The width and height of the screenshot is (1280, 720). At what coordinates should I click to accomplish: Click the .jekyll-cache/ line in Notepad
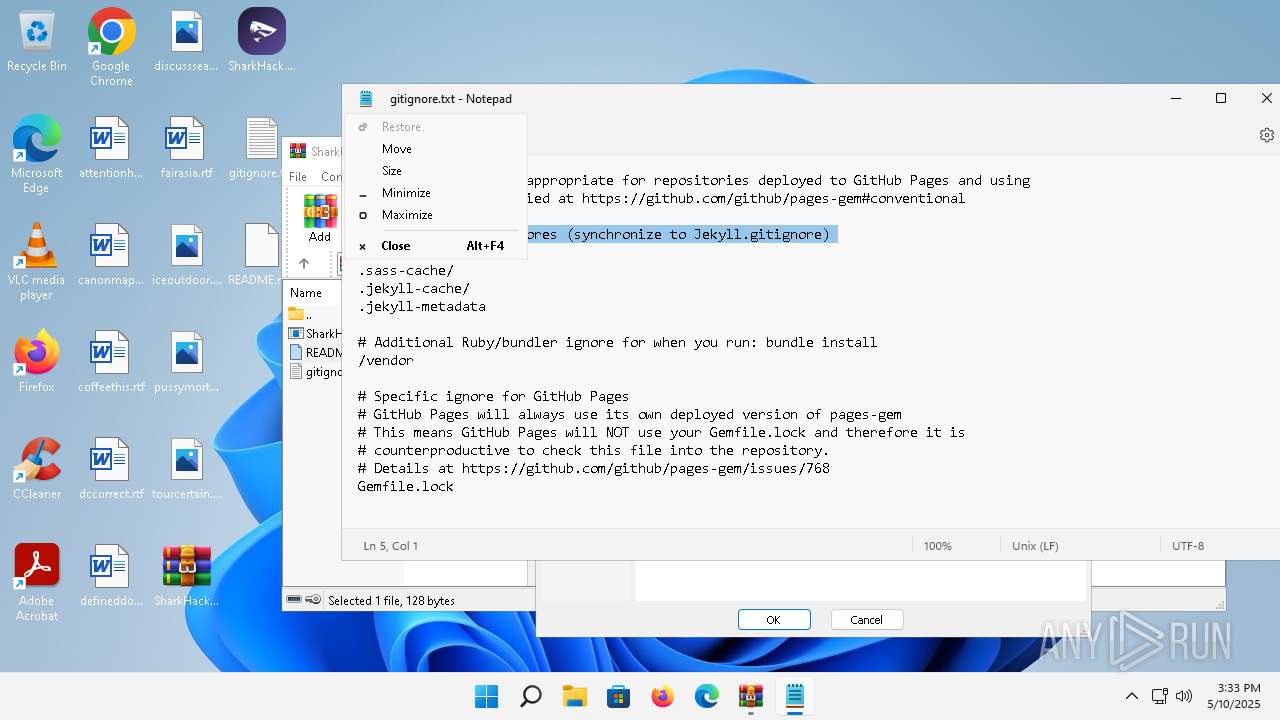pos(413,288)
